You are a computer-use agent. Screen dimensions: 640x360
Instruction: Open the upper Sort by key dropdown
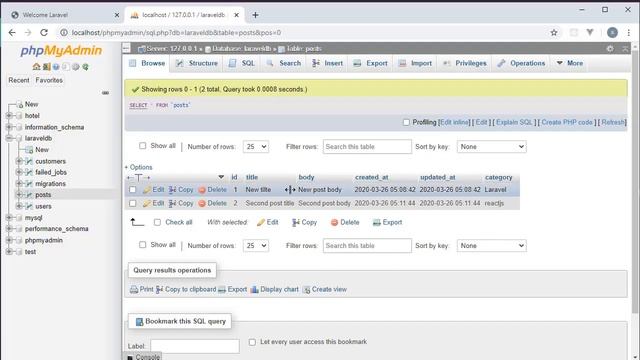[x=492, y=147]
